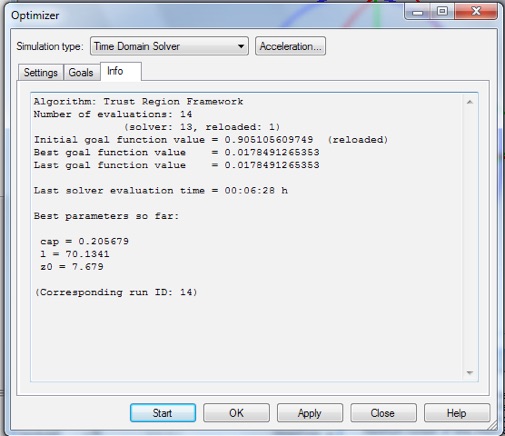505x436 pixels.
Task: Click the scroll-down arrow in Info box
Action: click(470, 372)
